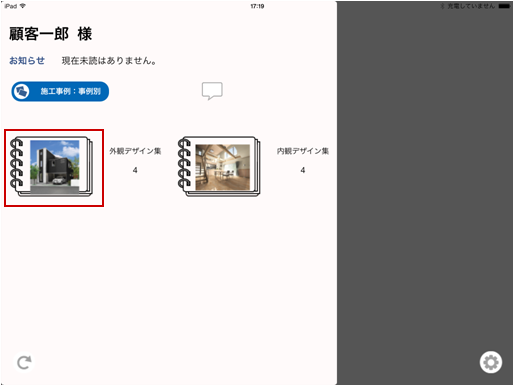Image resolution: width=514 pixels, height=386 pixels.
Task: Tap the count 4 under 外観デザイン集
Action: point(135,170)
